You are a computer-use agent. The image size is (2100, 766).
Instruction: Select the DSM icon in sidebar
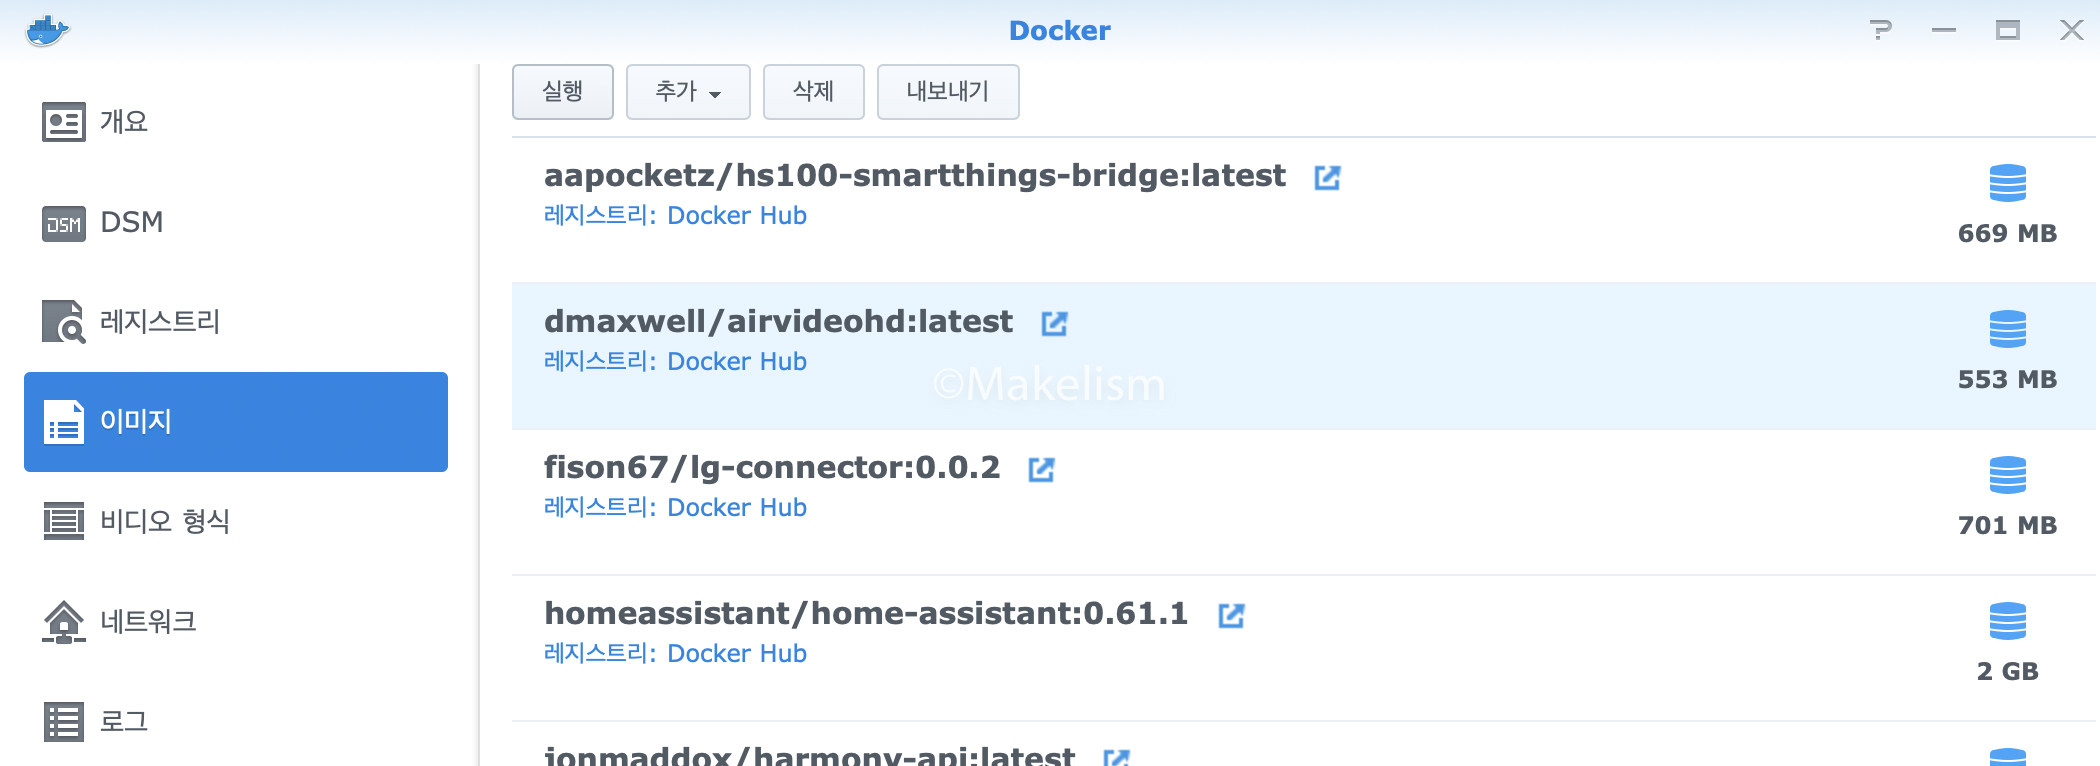click(64, 223)
